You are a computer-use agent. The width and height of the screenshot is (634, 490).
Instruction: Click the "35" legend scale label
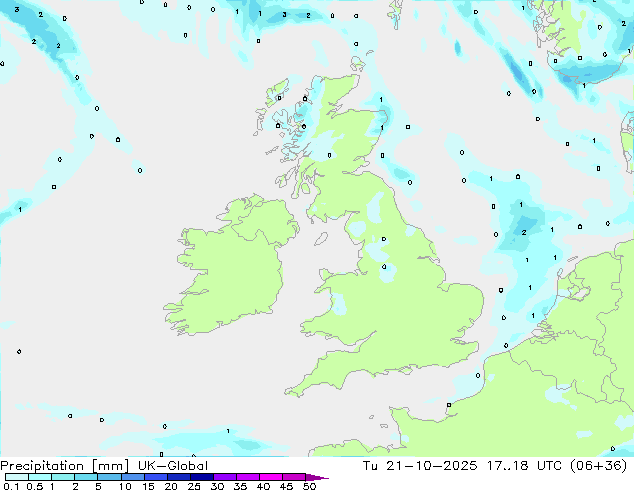[240, 486]
